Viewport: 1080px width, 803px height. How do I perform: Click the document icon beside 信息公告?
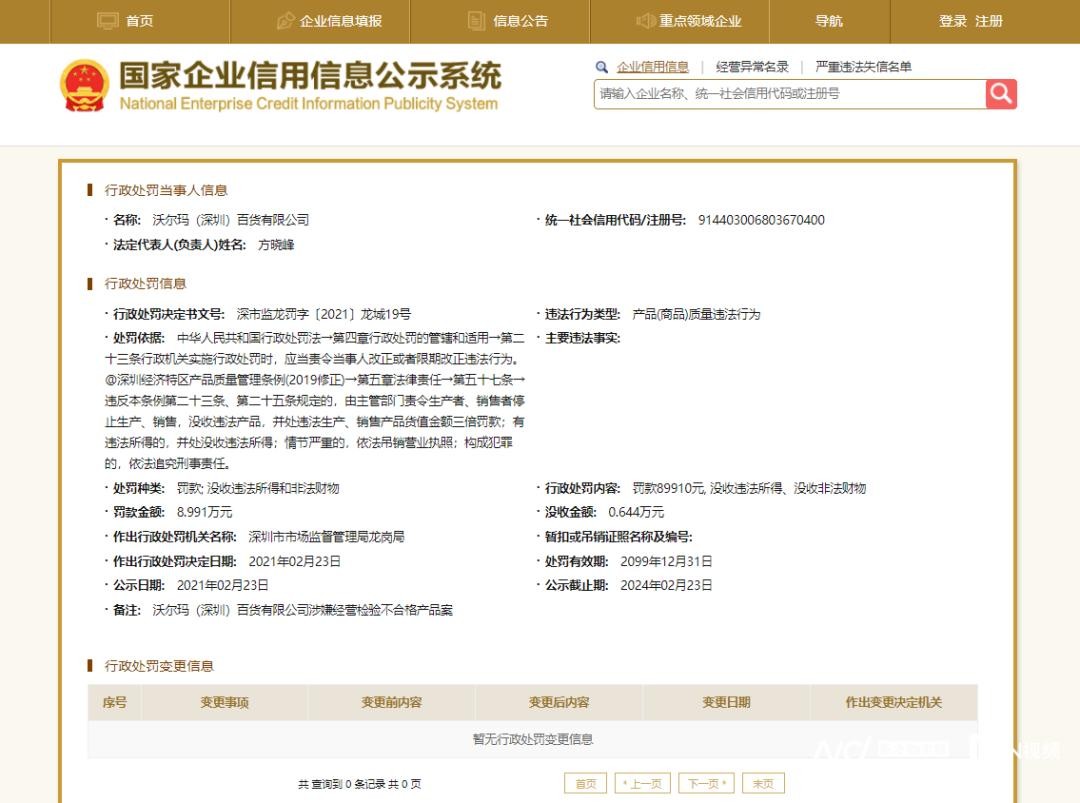(477, 21)
